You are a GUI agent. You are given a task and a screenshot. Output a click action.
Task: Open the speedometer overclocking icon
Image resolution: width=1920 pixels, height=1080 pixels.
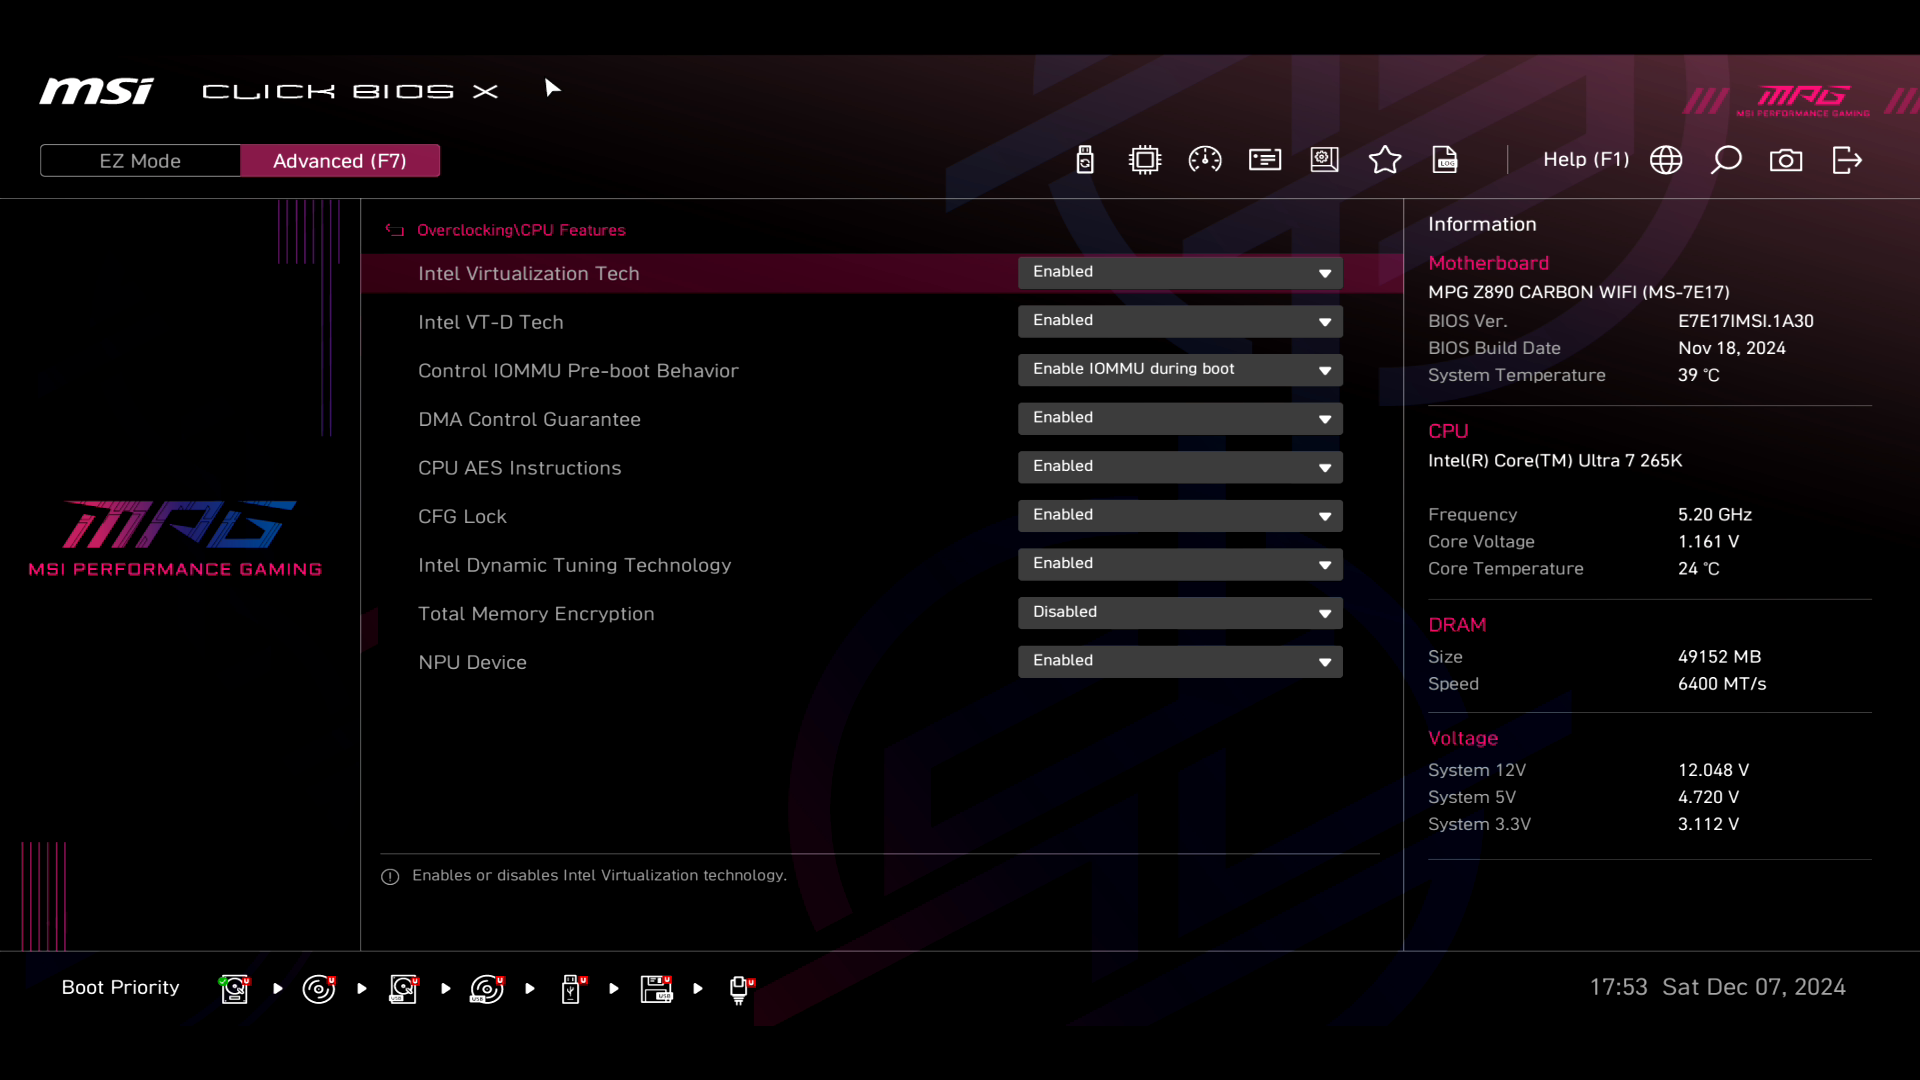tap(1205, 160)
